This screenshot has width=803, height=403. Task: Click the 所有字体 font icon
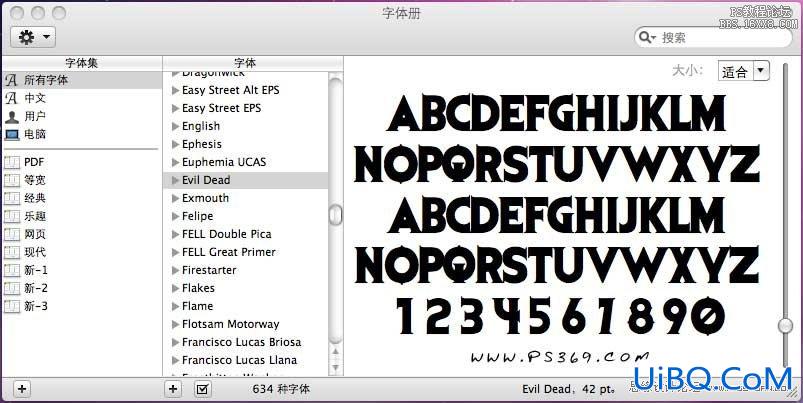click(x=11, y=80)
